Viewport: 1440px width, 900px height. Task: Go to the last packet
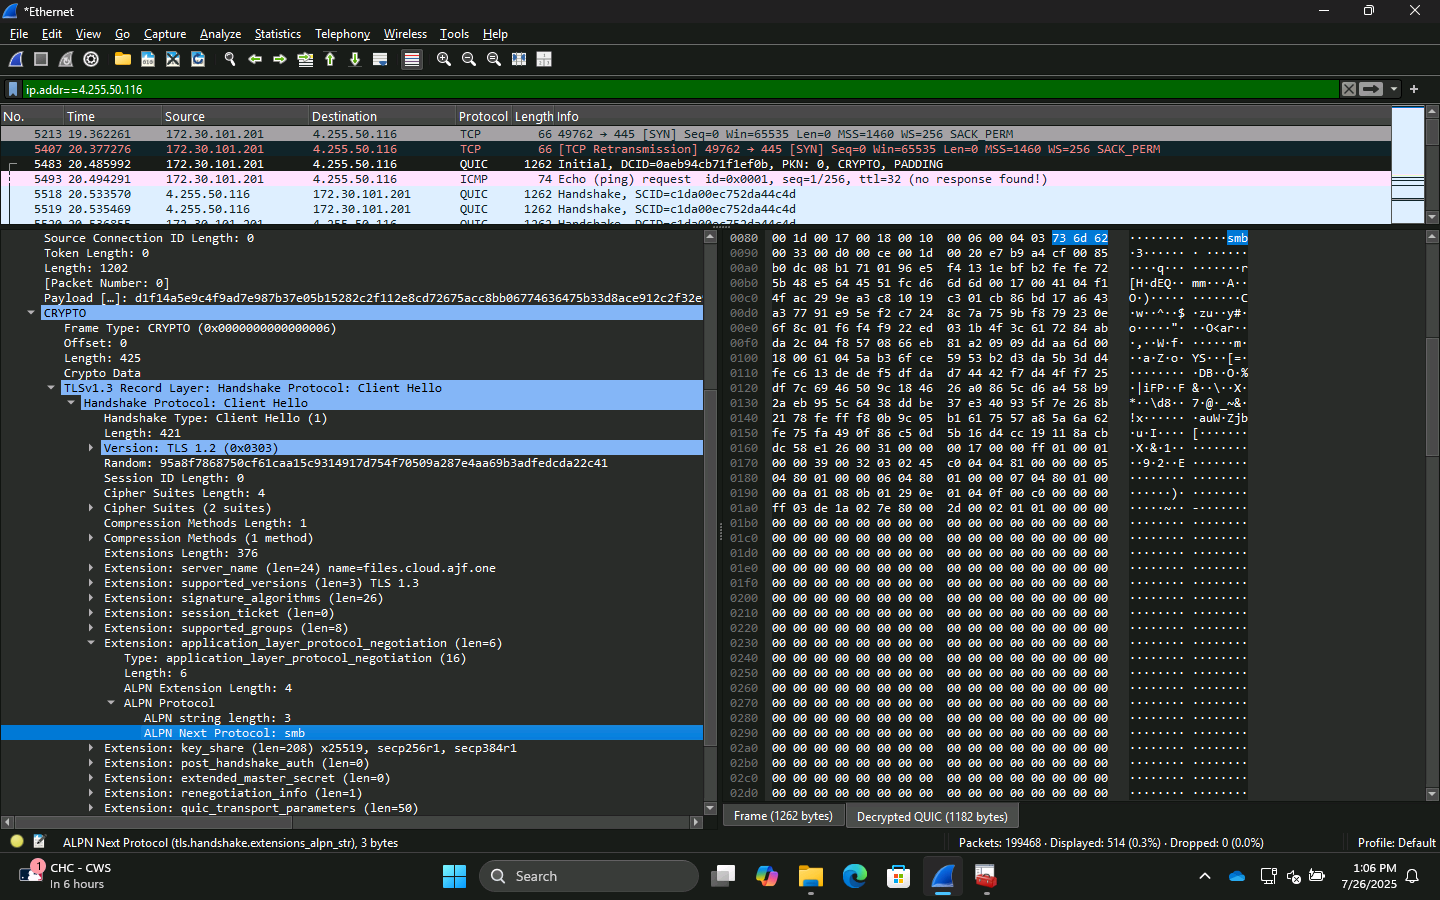(x=356, y=59)
